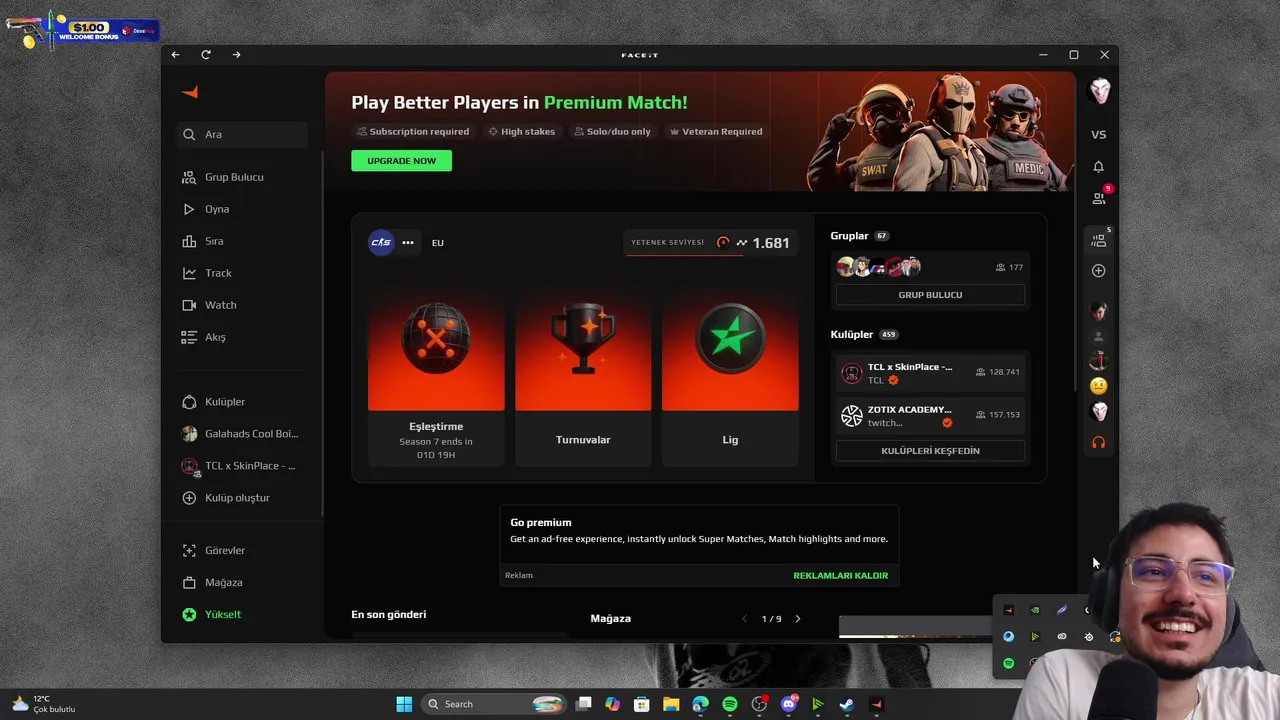The width and height of the screenshot is (1280, 720).
Task: Click the VS icon in right sidebar
Action: [1099, 135]
